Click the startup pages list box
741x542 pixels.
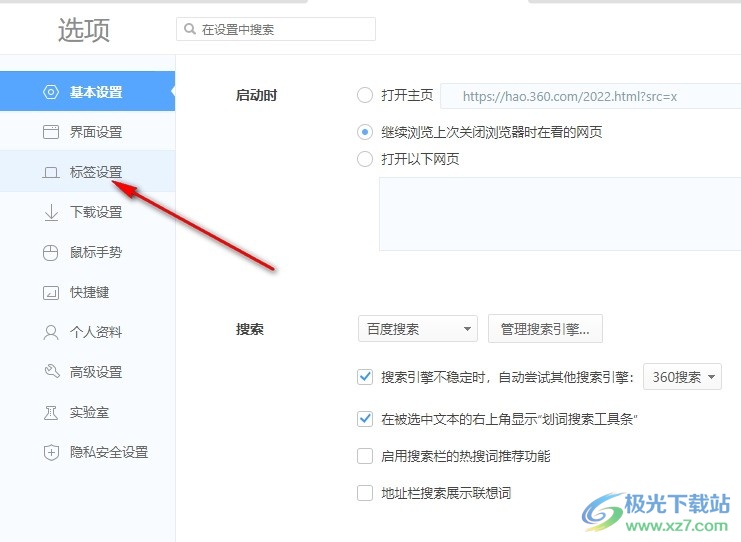tap(560, 214)
